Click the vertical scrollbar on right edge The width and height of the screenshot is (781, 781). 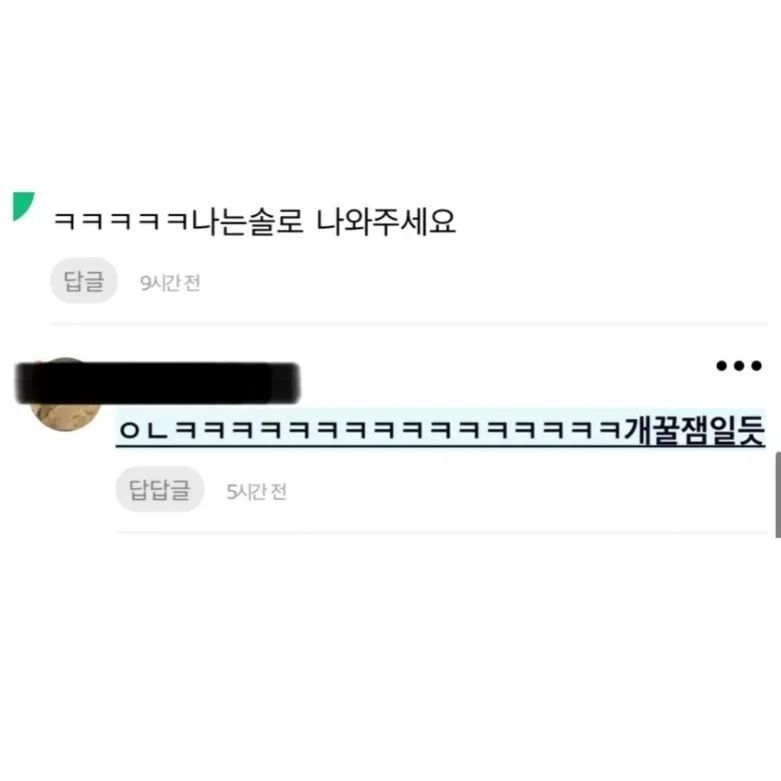point(778,495)
